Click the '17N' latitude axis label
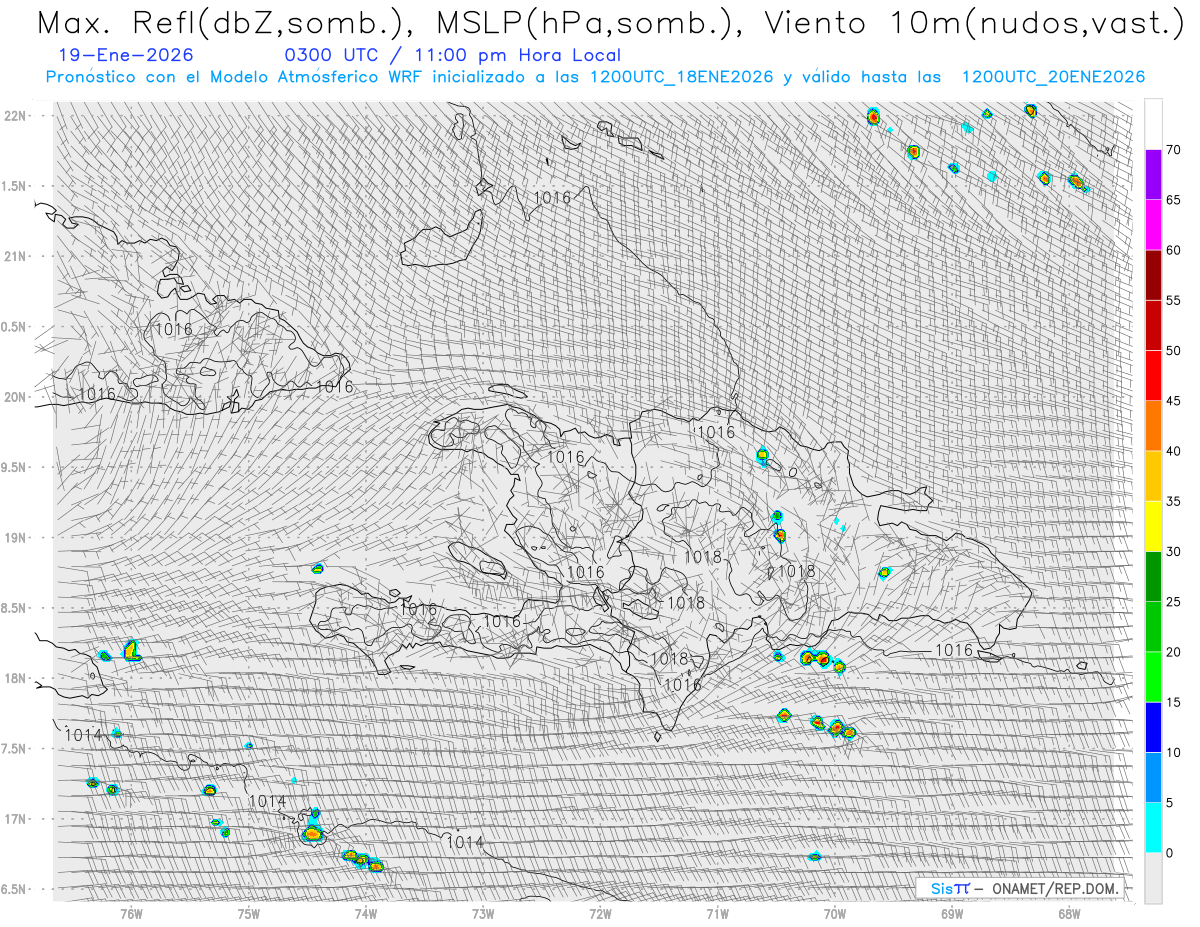 pos(15,819)
